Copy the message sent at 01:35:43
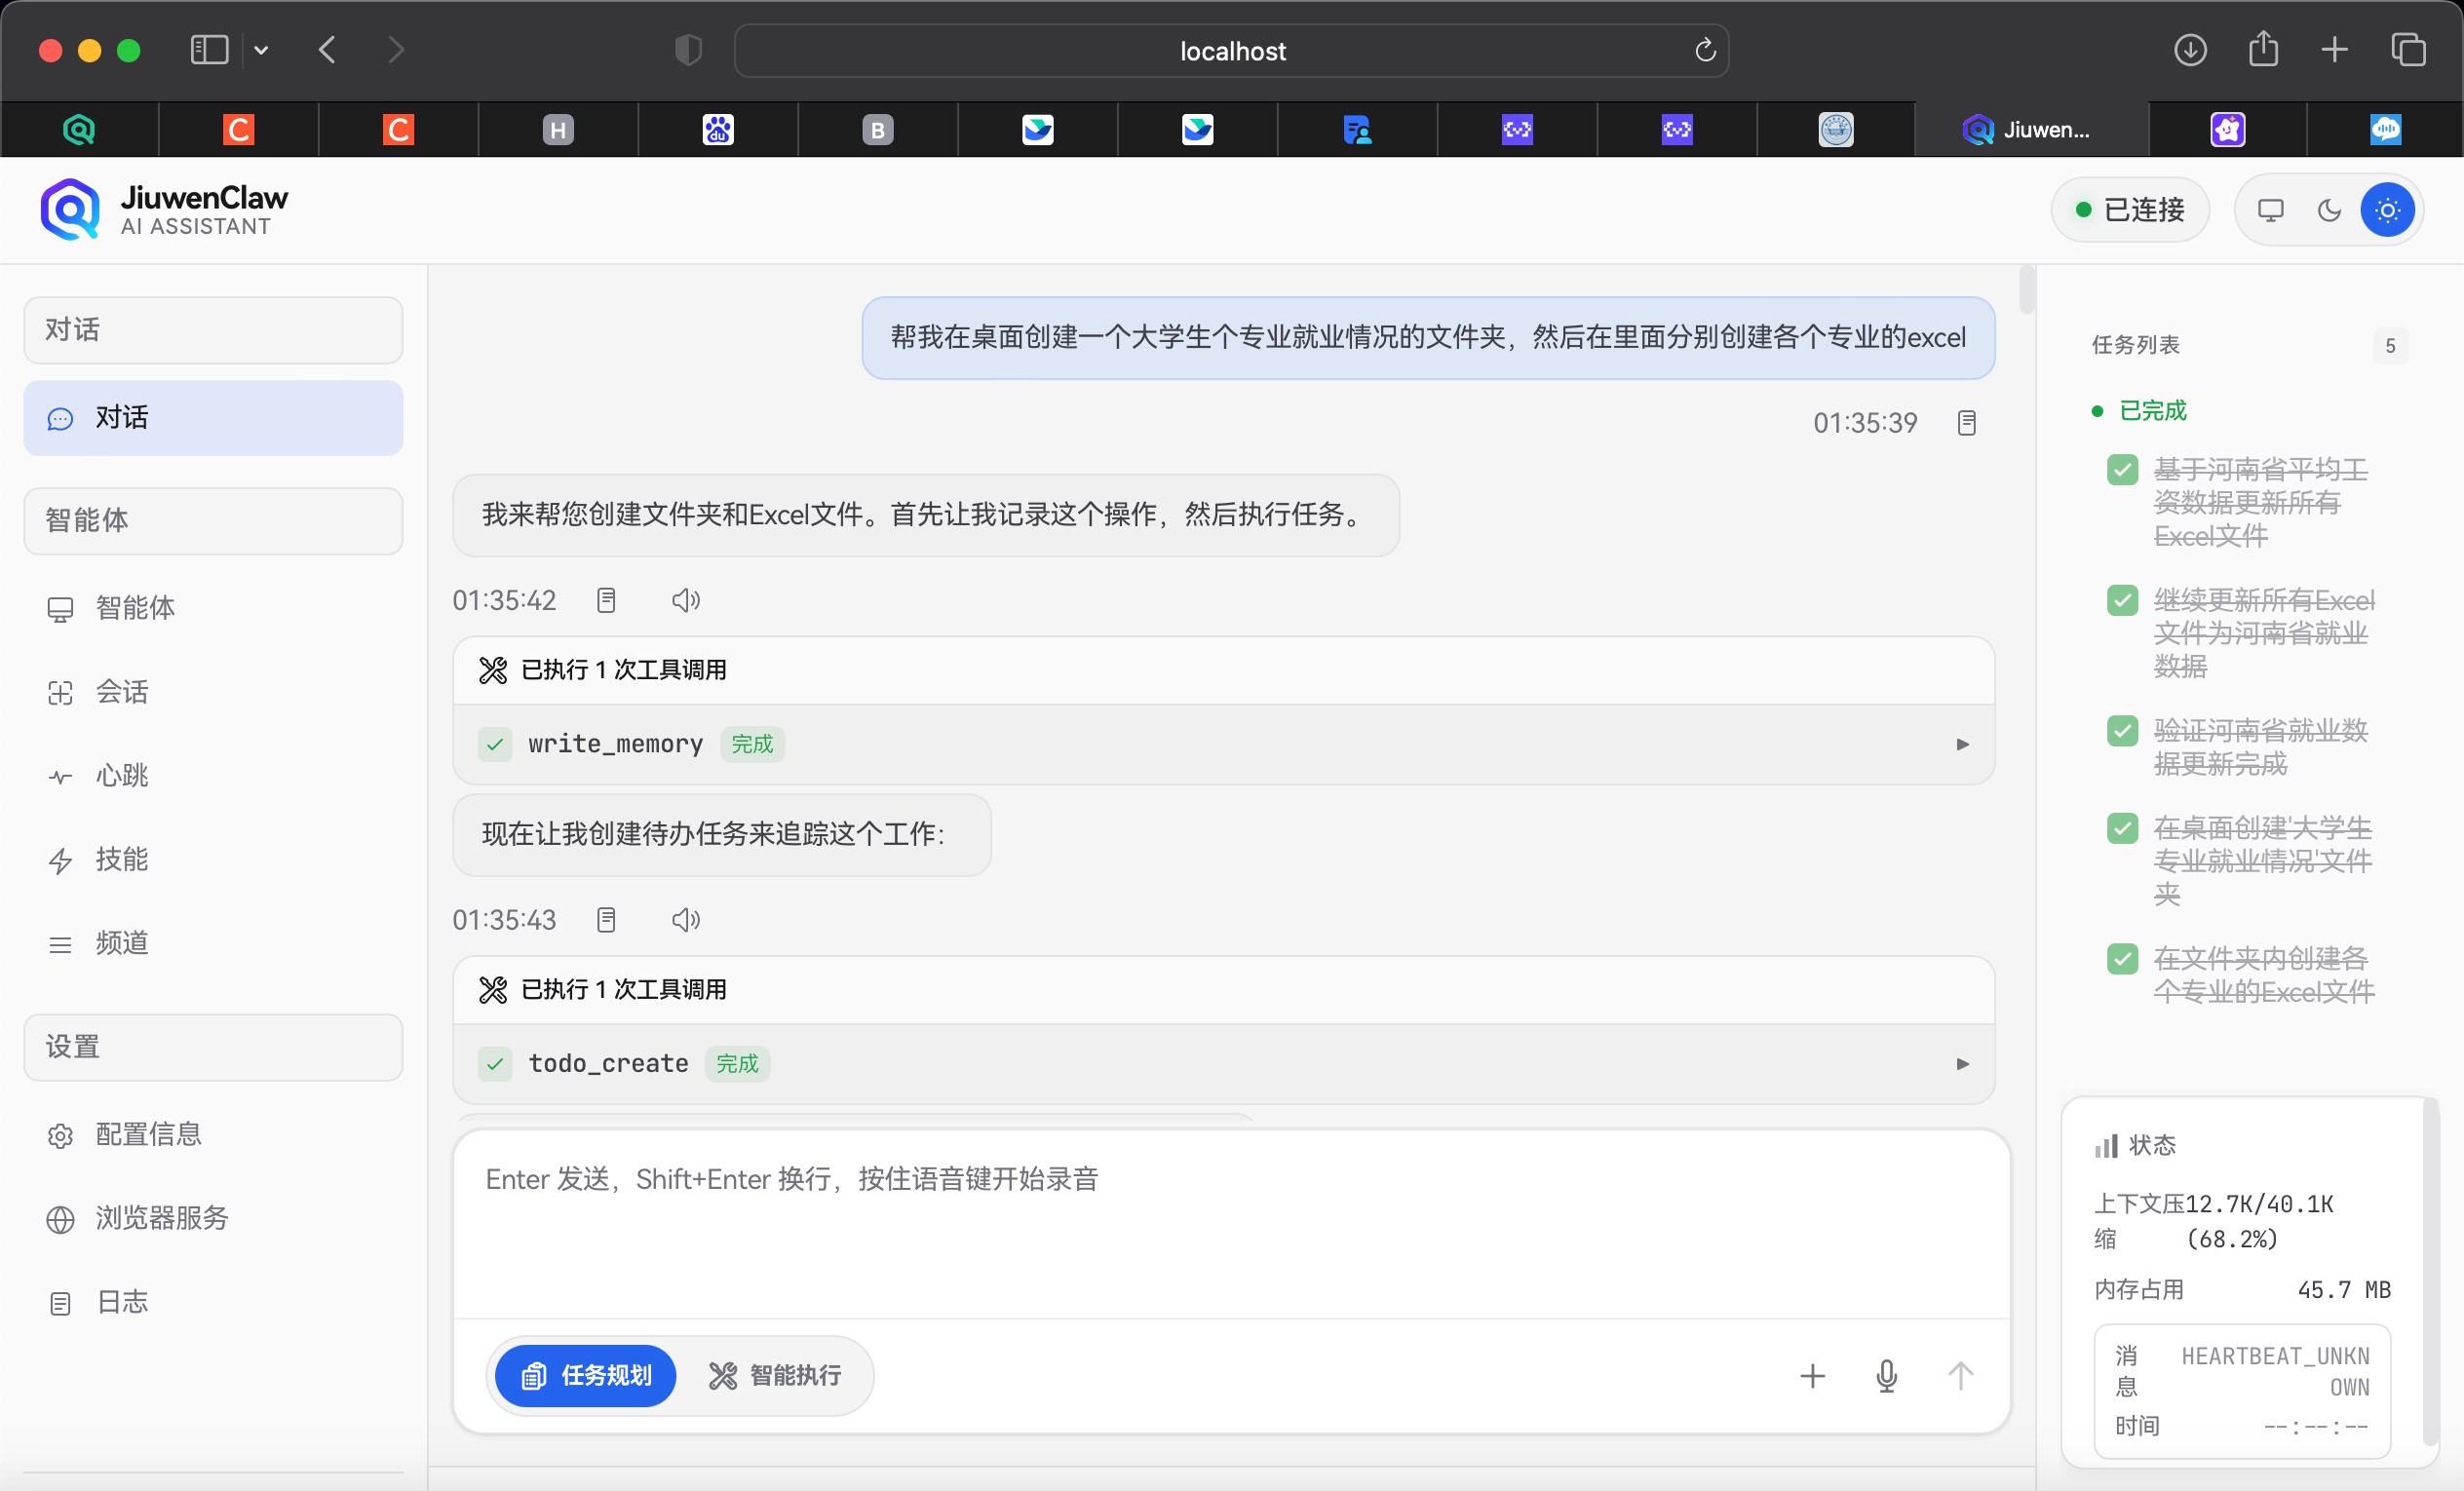The height and width of the screenshot is (1491, 2464). click(x=606, y=919)
